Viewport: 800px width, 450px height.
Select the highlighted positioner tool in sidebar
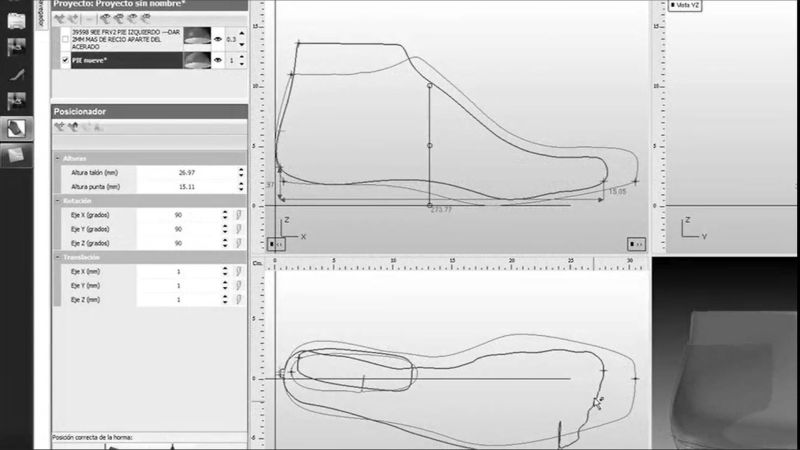pyautogui.click(x=16, y=128)
